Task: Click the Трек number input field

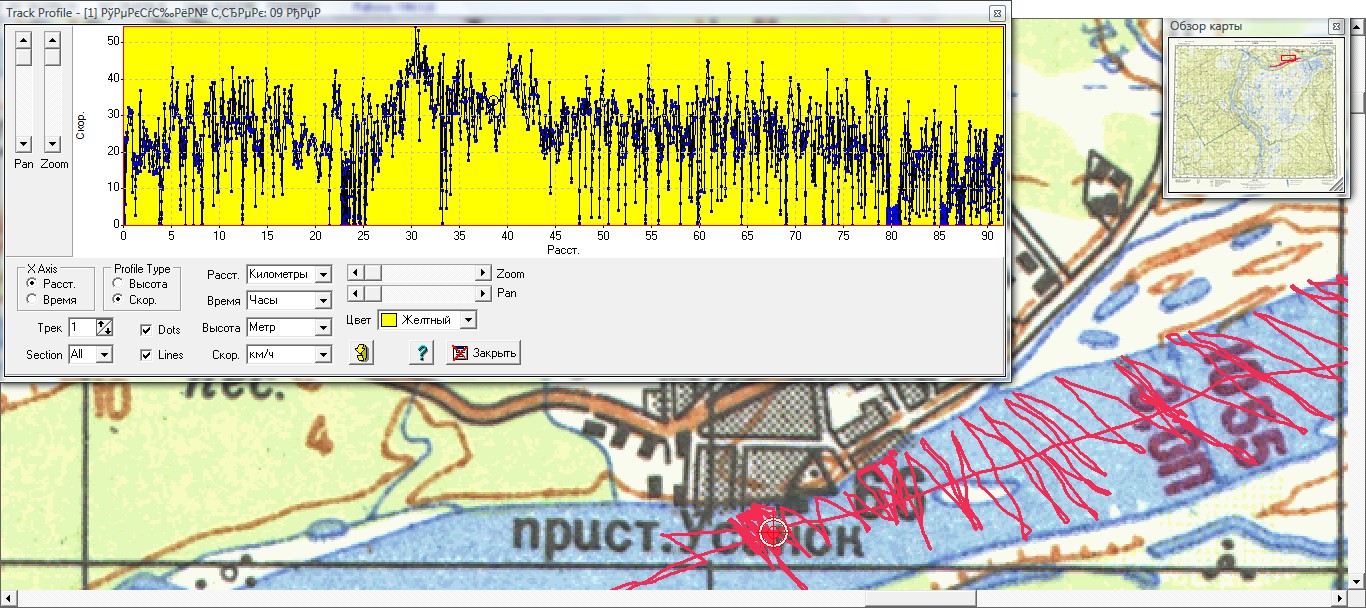Action: 82,327
